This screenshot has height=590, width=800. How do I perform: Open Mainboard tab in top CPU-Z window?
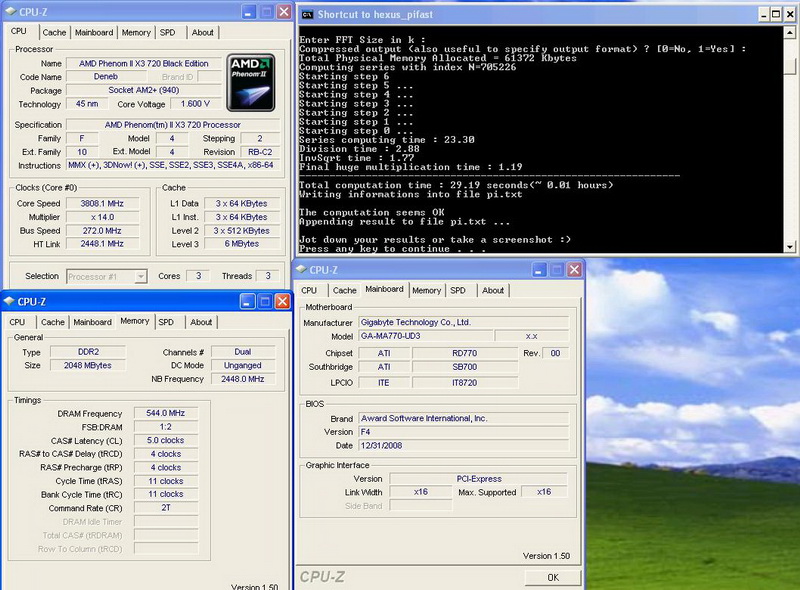click(94, 33)
